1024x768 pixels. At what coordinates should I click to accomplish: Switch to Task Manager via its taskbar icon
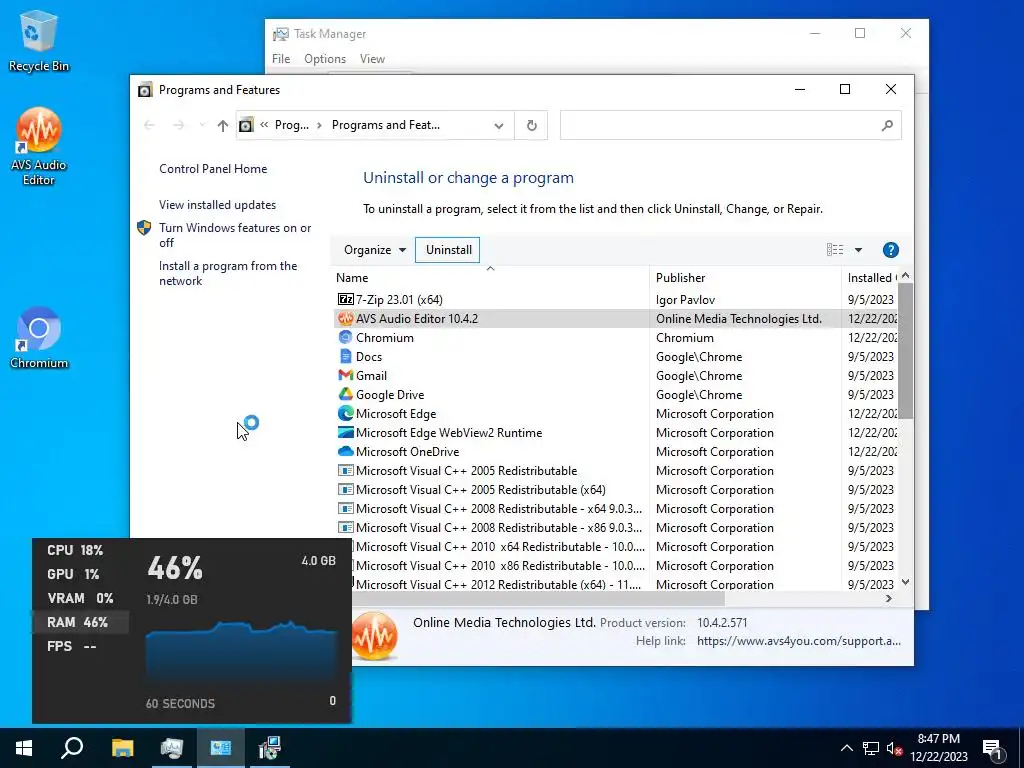[171, 748]
